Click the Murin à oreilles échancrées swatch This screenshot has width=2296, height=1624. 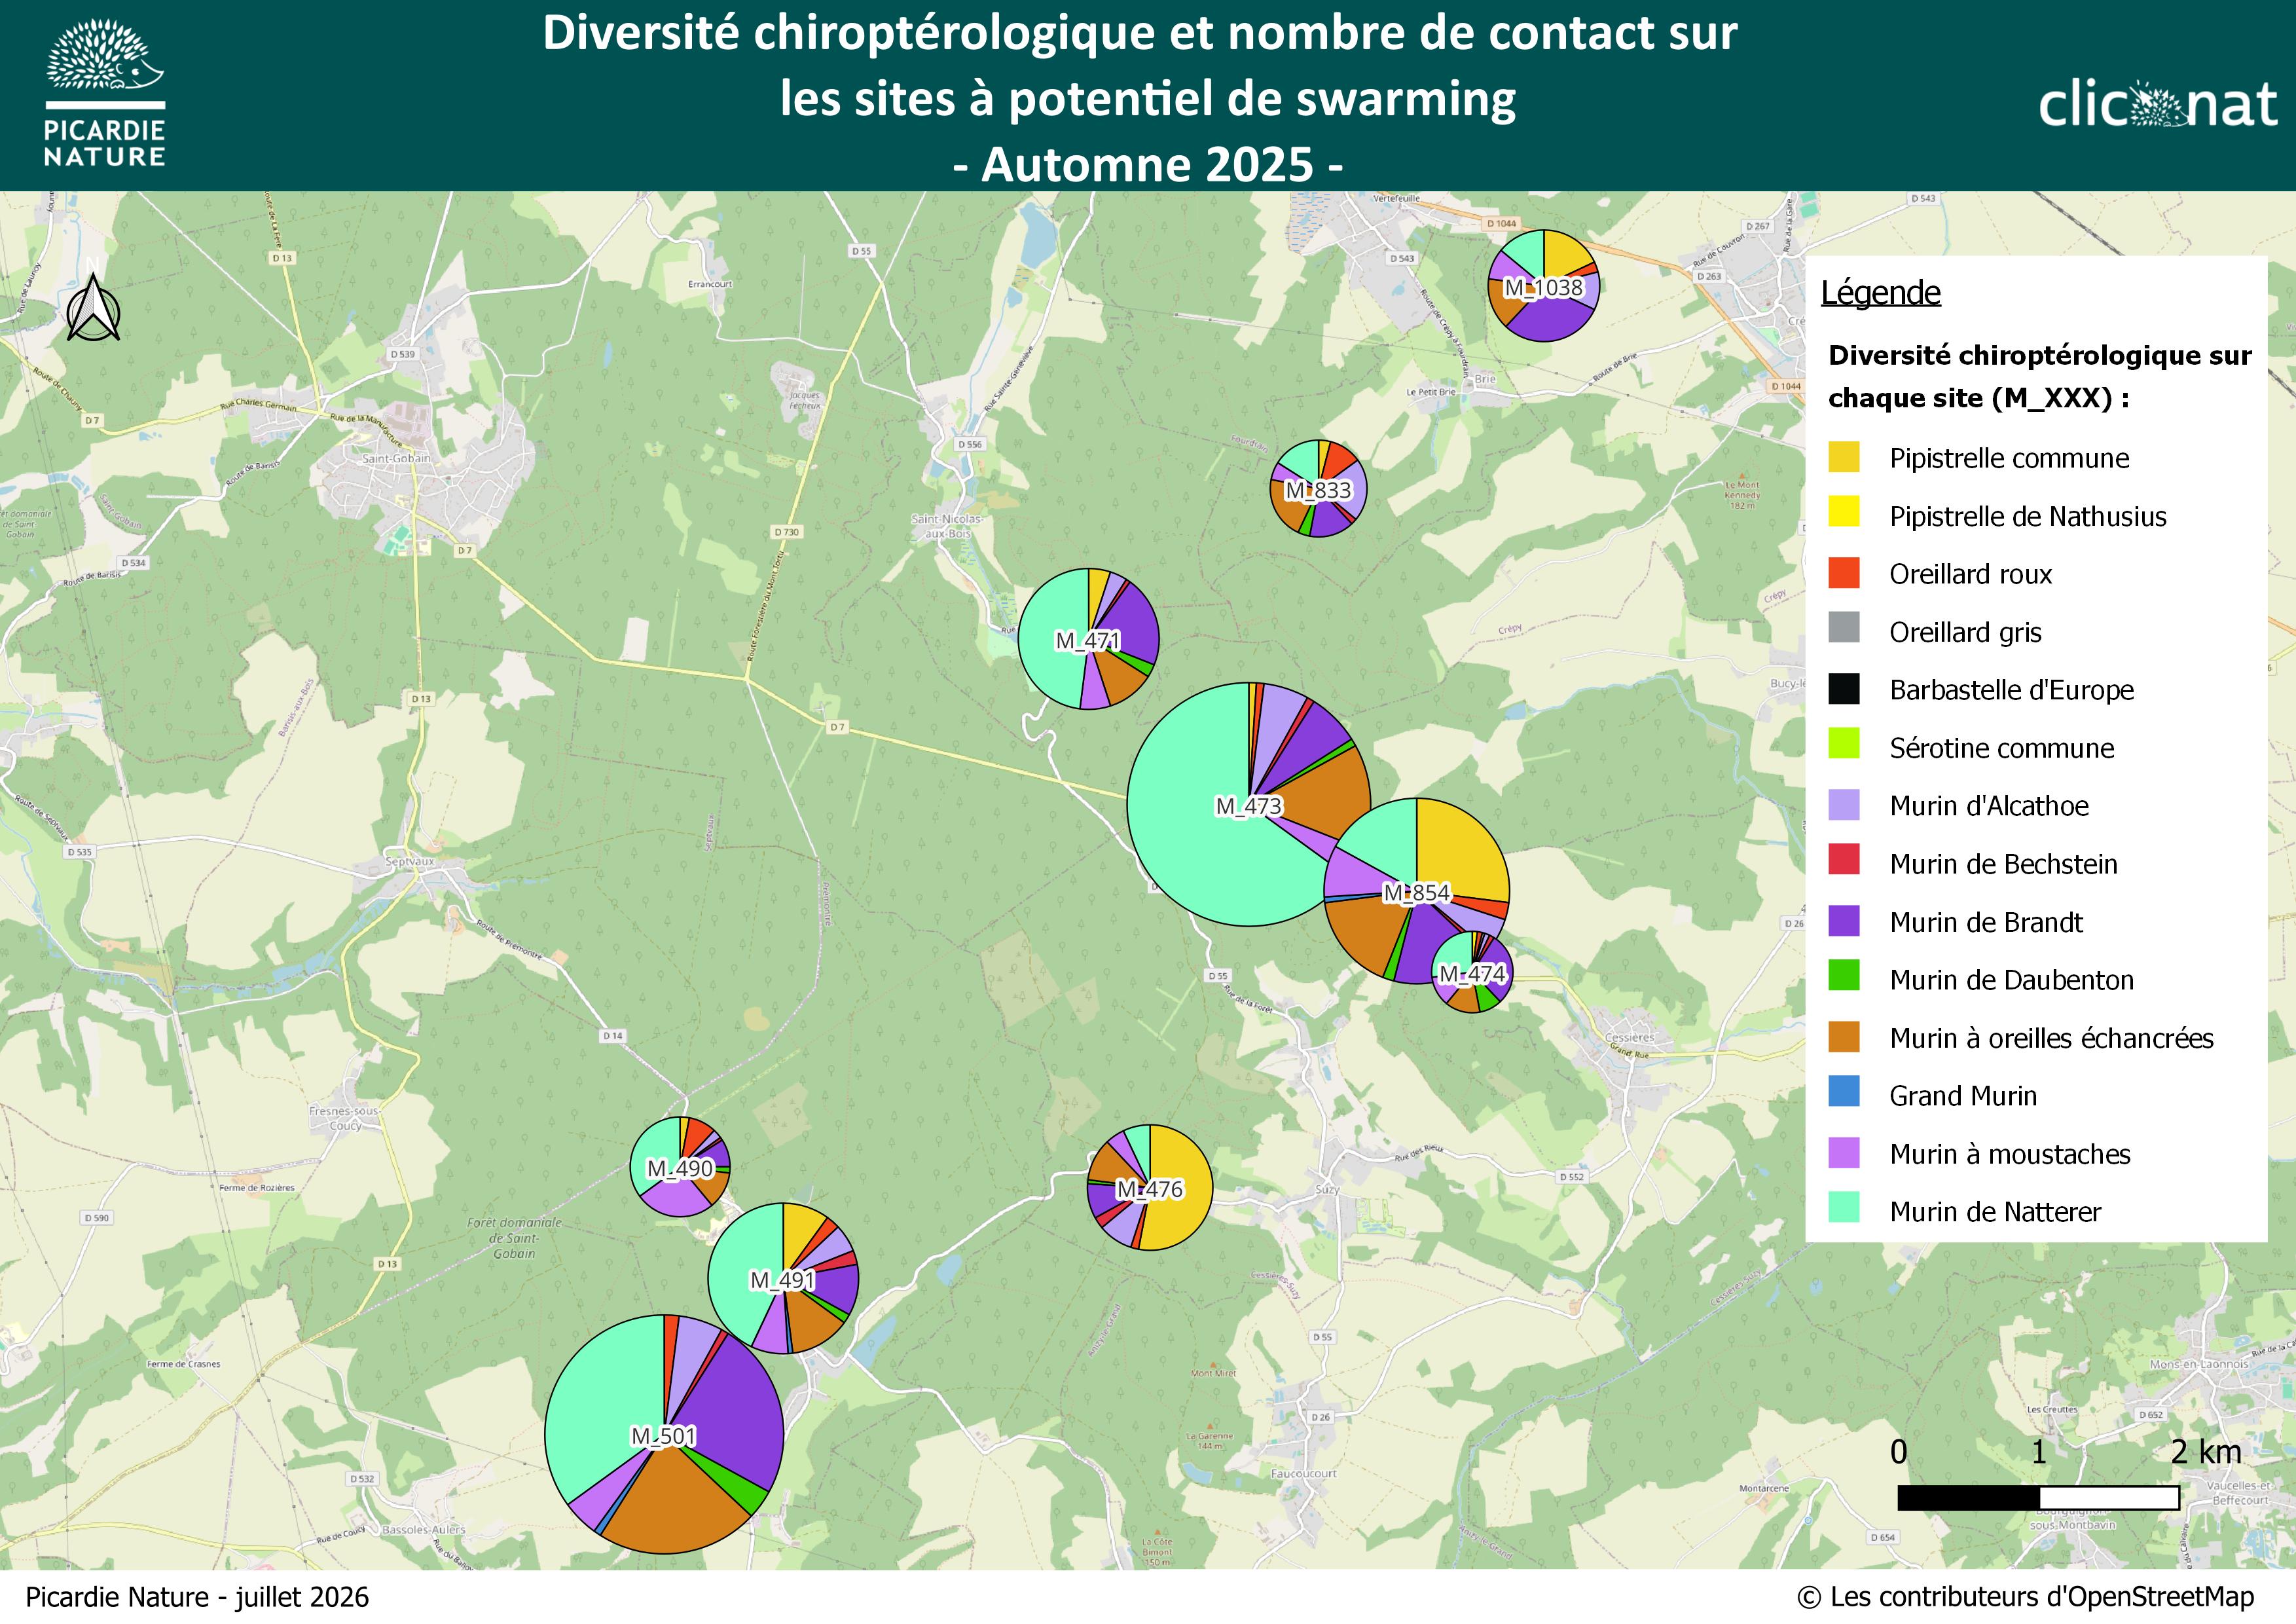[1844, 1037]
